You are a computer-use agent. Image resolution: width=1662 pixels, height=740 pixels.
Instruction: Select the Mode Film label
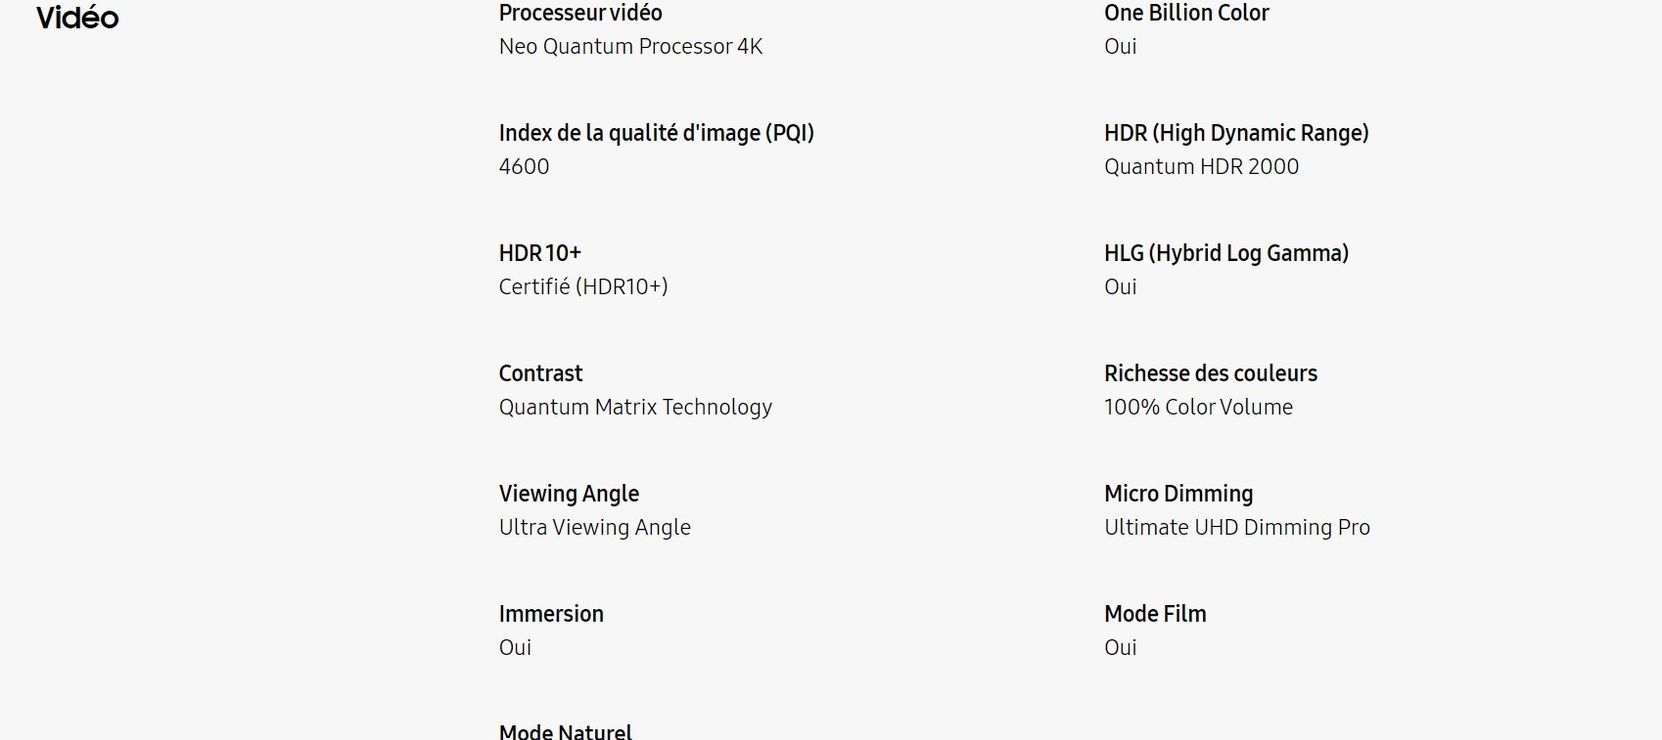coord(1155,614)
